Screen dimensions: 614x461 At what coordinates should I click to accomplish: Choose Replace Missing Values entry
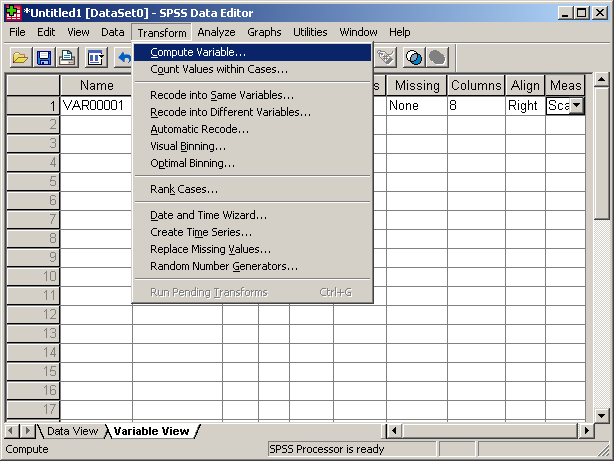[210, 249]
